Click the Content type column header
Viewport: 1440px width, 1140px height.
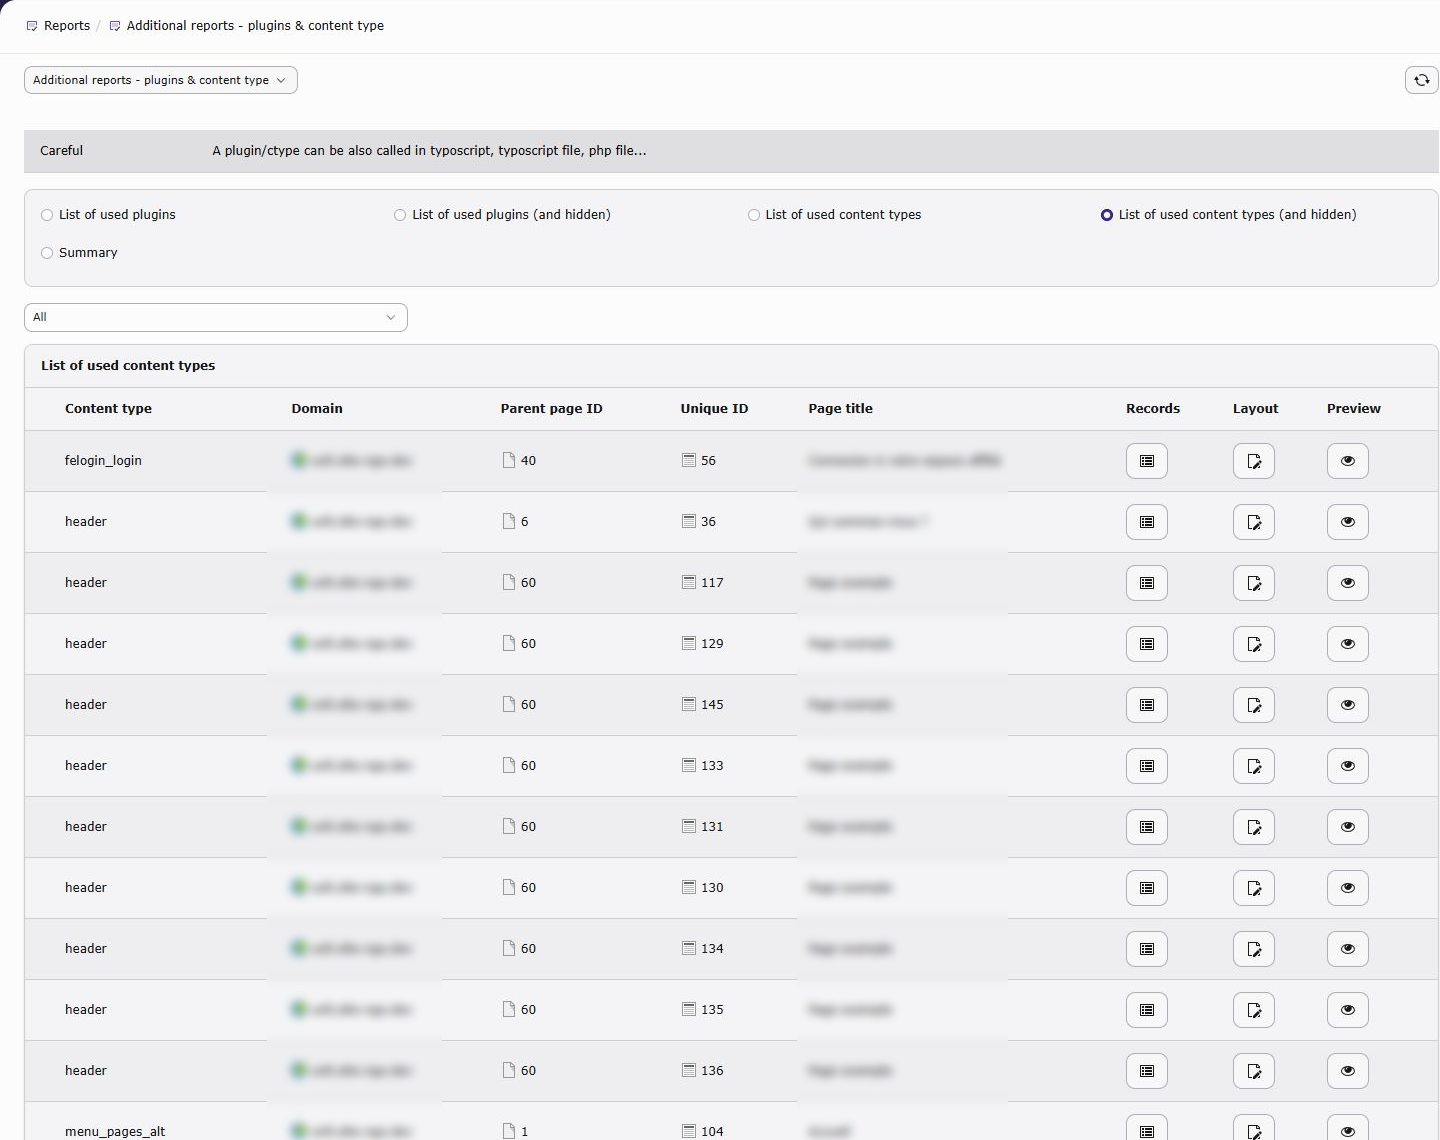coord(108,409)
